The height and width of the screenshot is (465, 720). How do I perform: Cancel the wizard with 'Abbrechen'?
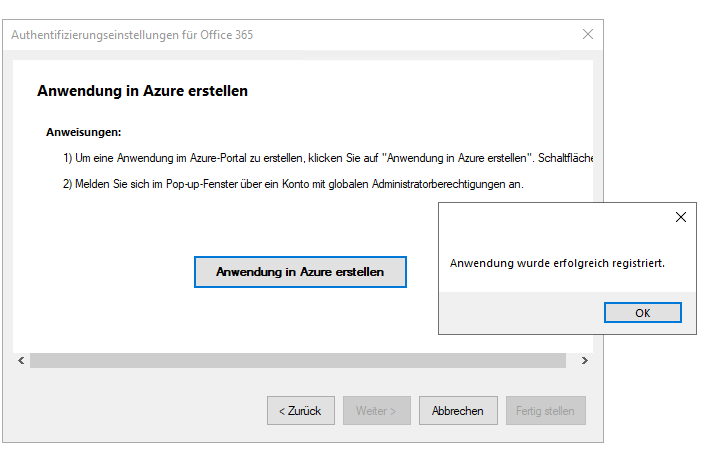[x=458, y=410]
